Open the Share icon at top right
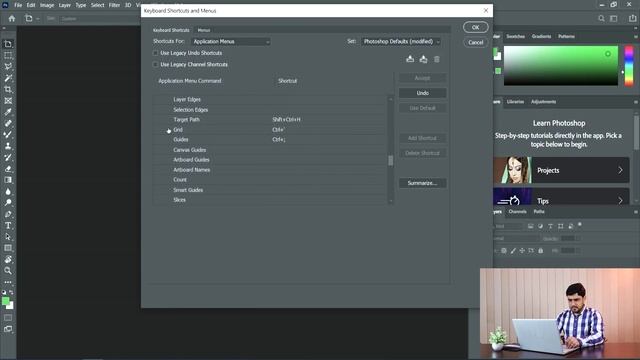The image size is (640, 360). (632, 18)
